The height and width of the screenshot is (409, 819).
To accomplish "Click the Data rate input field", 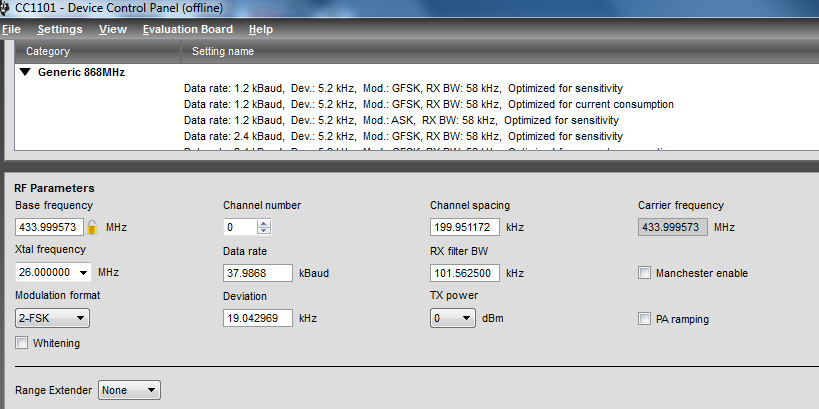I will pyautogui.click(x=258, y=273).
